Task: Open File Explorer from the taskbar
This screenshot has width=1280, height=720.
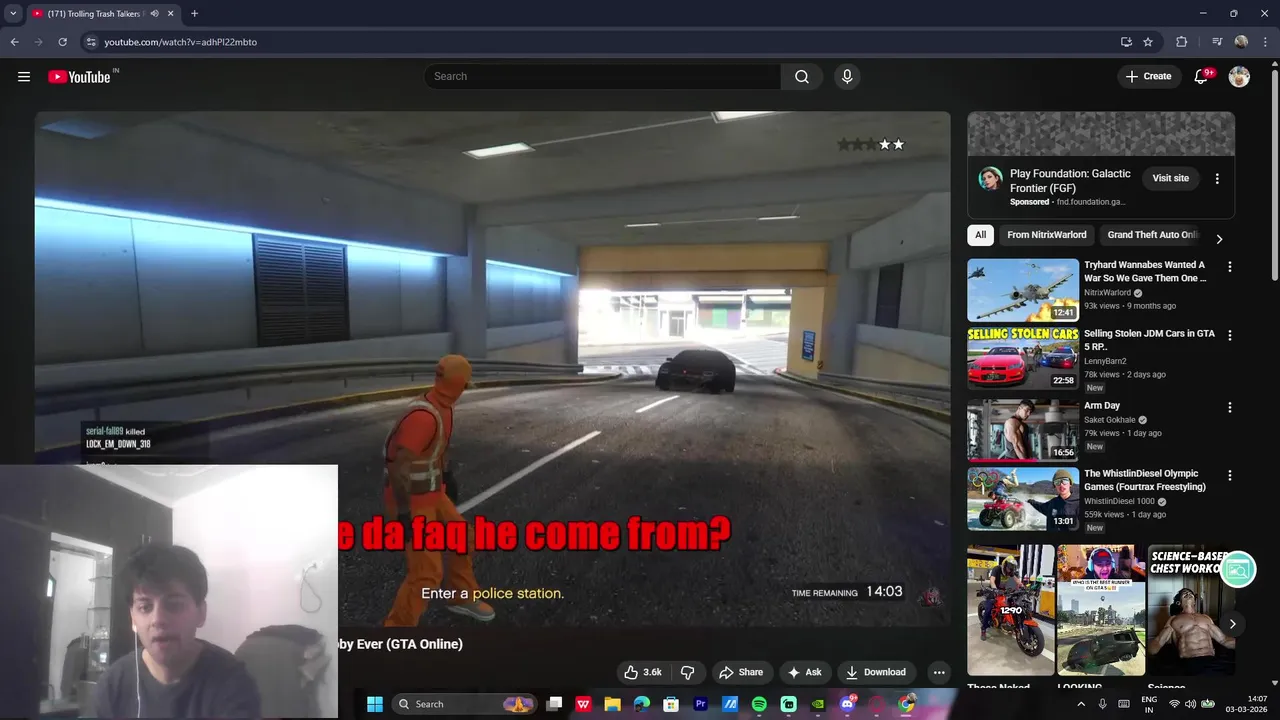Action: [612, 704]
